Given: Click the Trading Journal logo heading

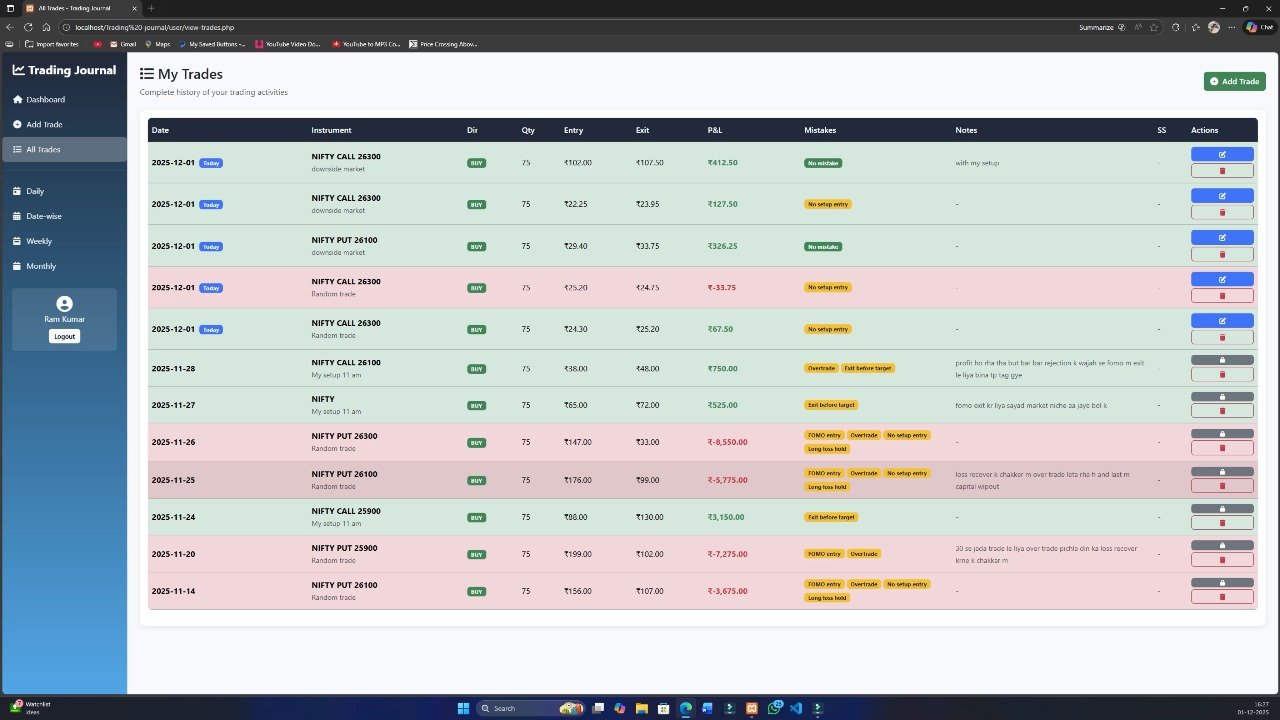Looking at the screenshot, I should pos(64,70).
